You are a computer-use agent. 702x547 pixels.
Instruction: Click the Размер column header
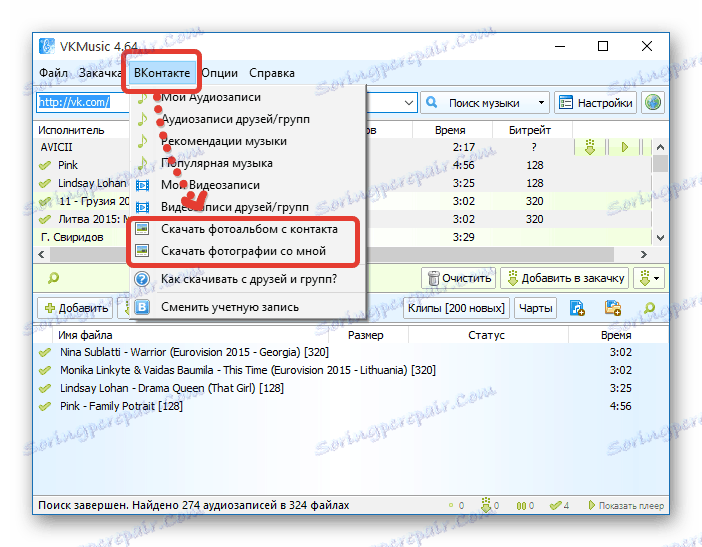[x=368, y=335]
